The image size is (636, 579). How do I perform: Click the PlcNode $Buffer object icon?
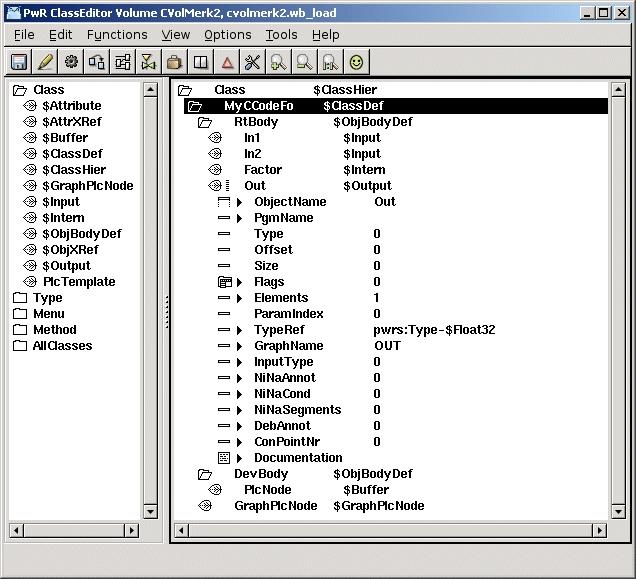coord(215,490)
